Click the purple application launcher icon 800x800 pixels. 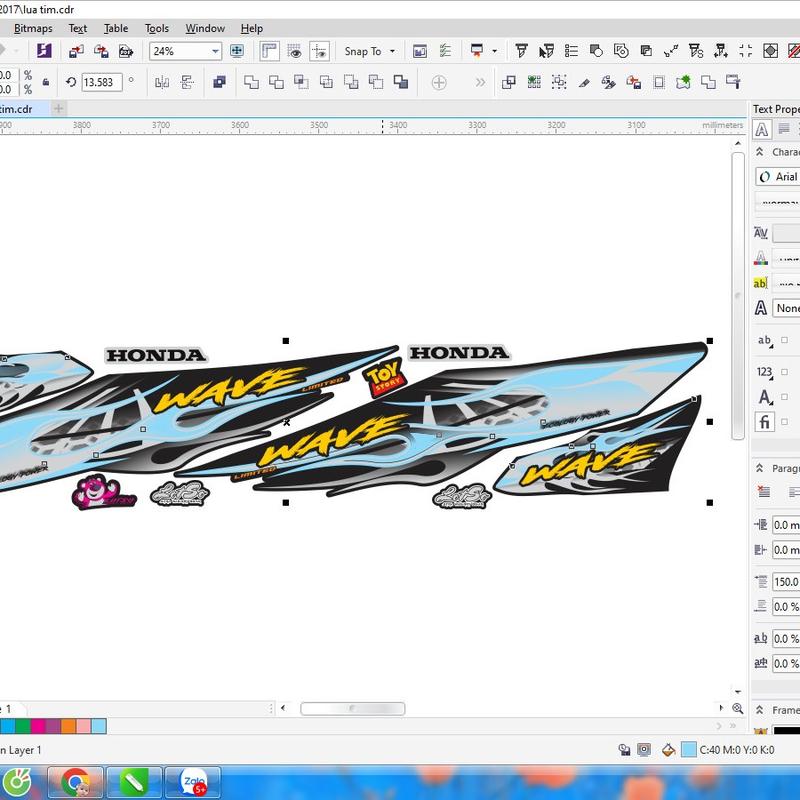44,51
